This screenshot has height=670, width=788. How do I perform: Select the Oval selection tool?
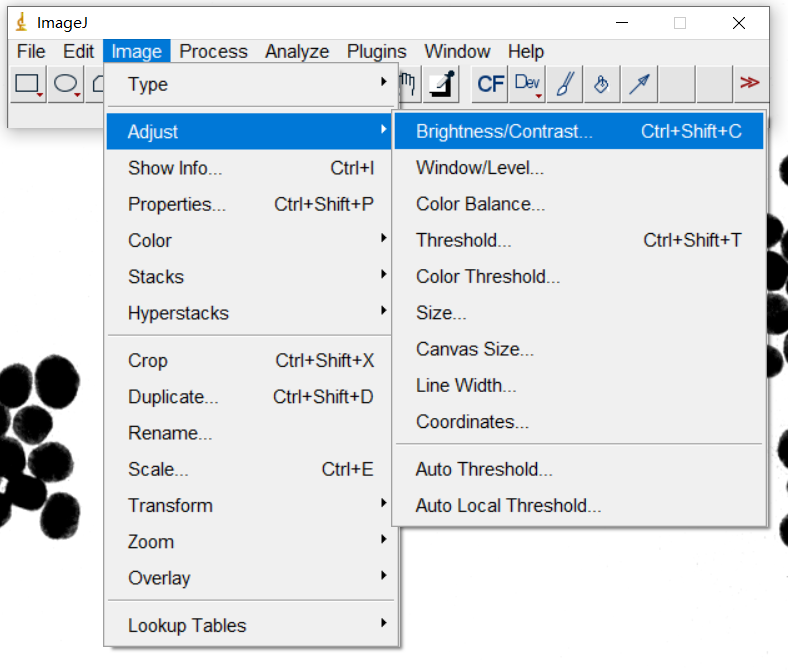65,84
